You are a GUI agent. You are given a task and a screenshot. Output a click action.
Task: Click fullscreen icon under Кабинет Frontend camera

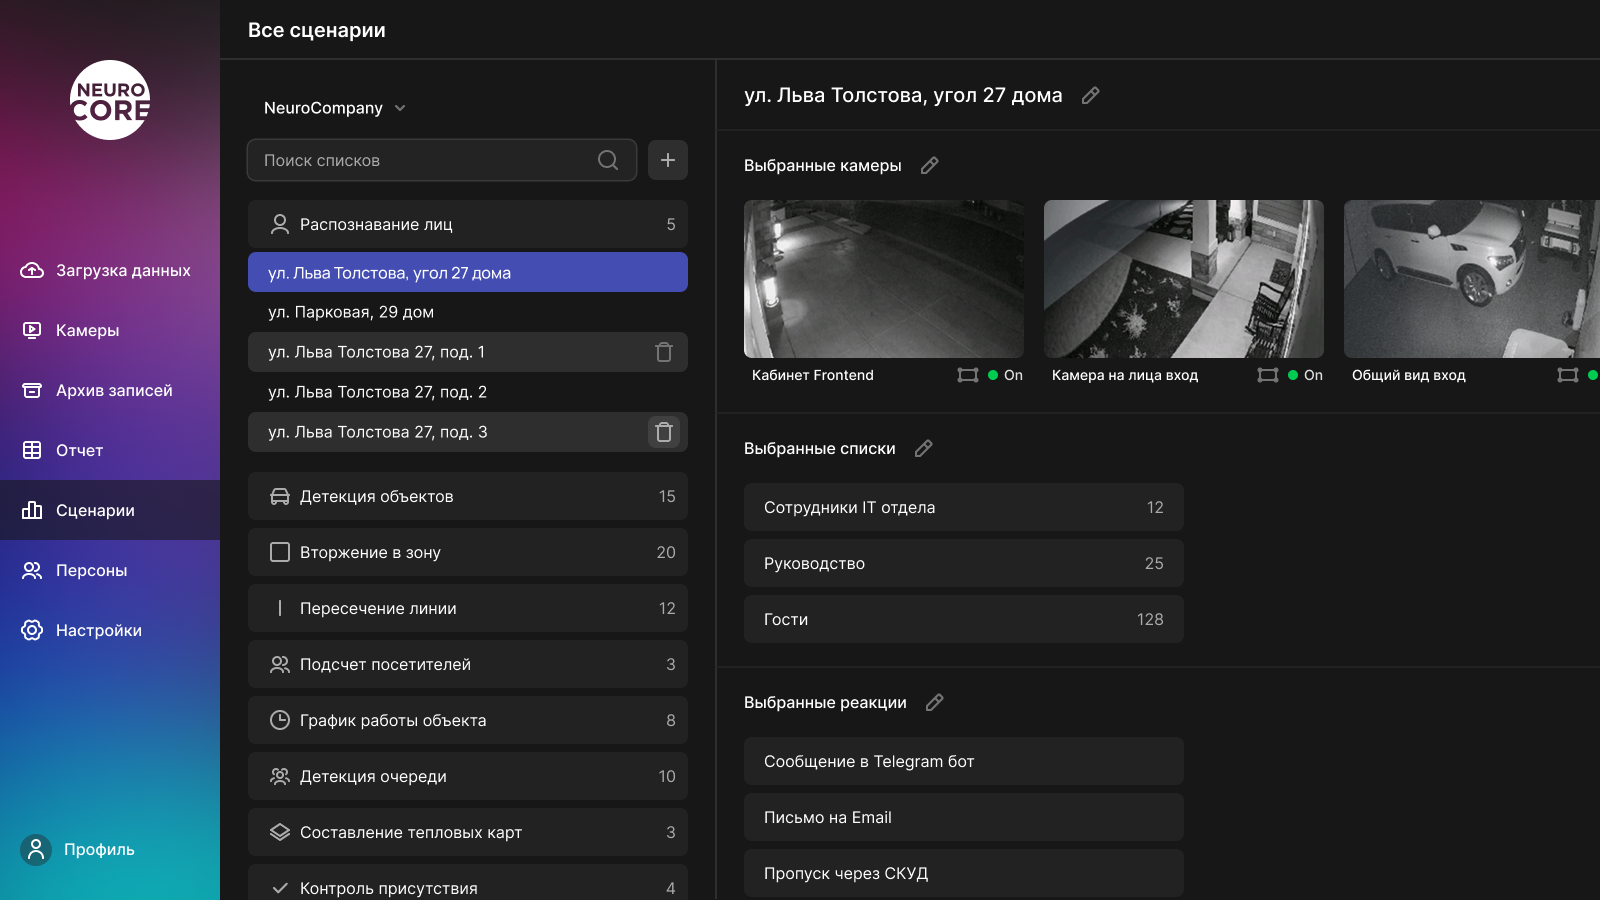click(x=967, y=375)
